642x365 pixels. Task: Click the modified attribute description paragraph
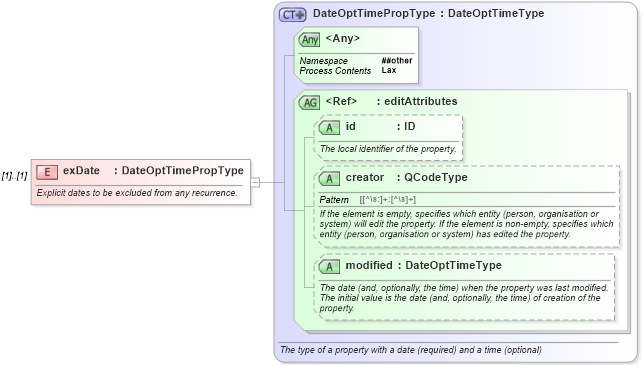click(464, 298)
